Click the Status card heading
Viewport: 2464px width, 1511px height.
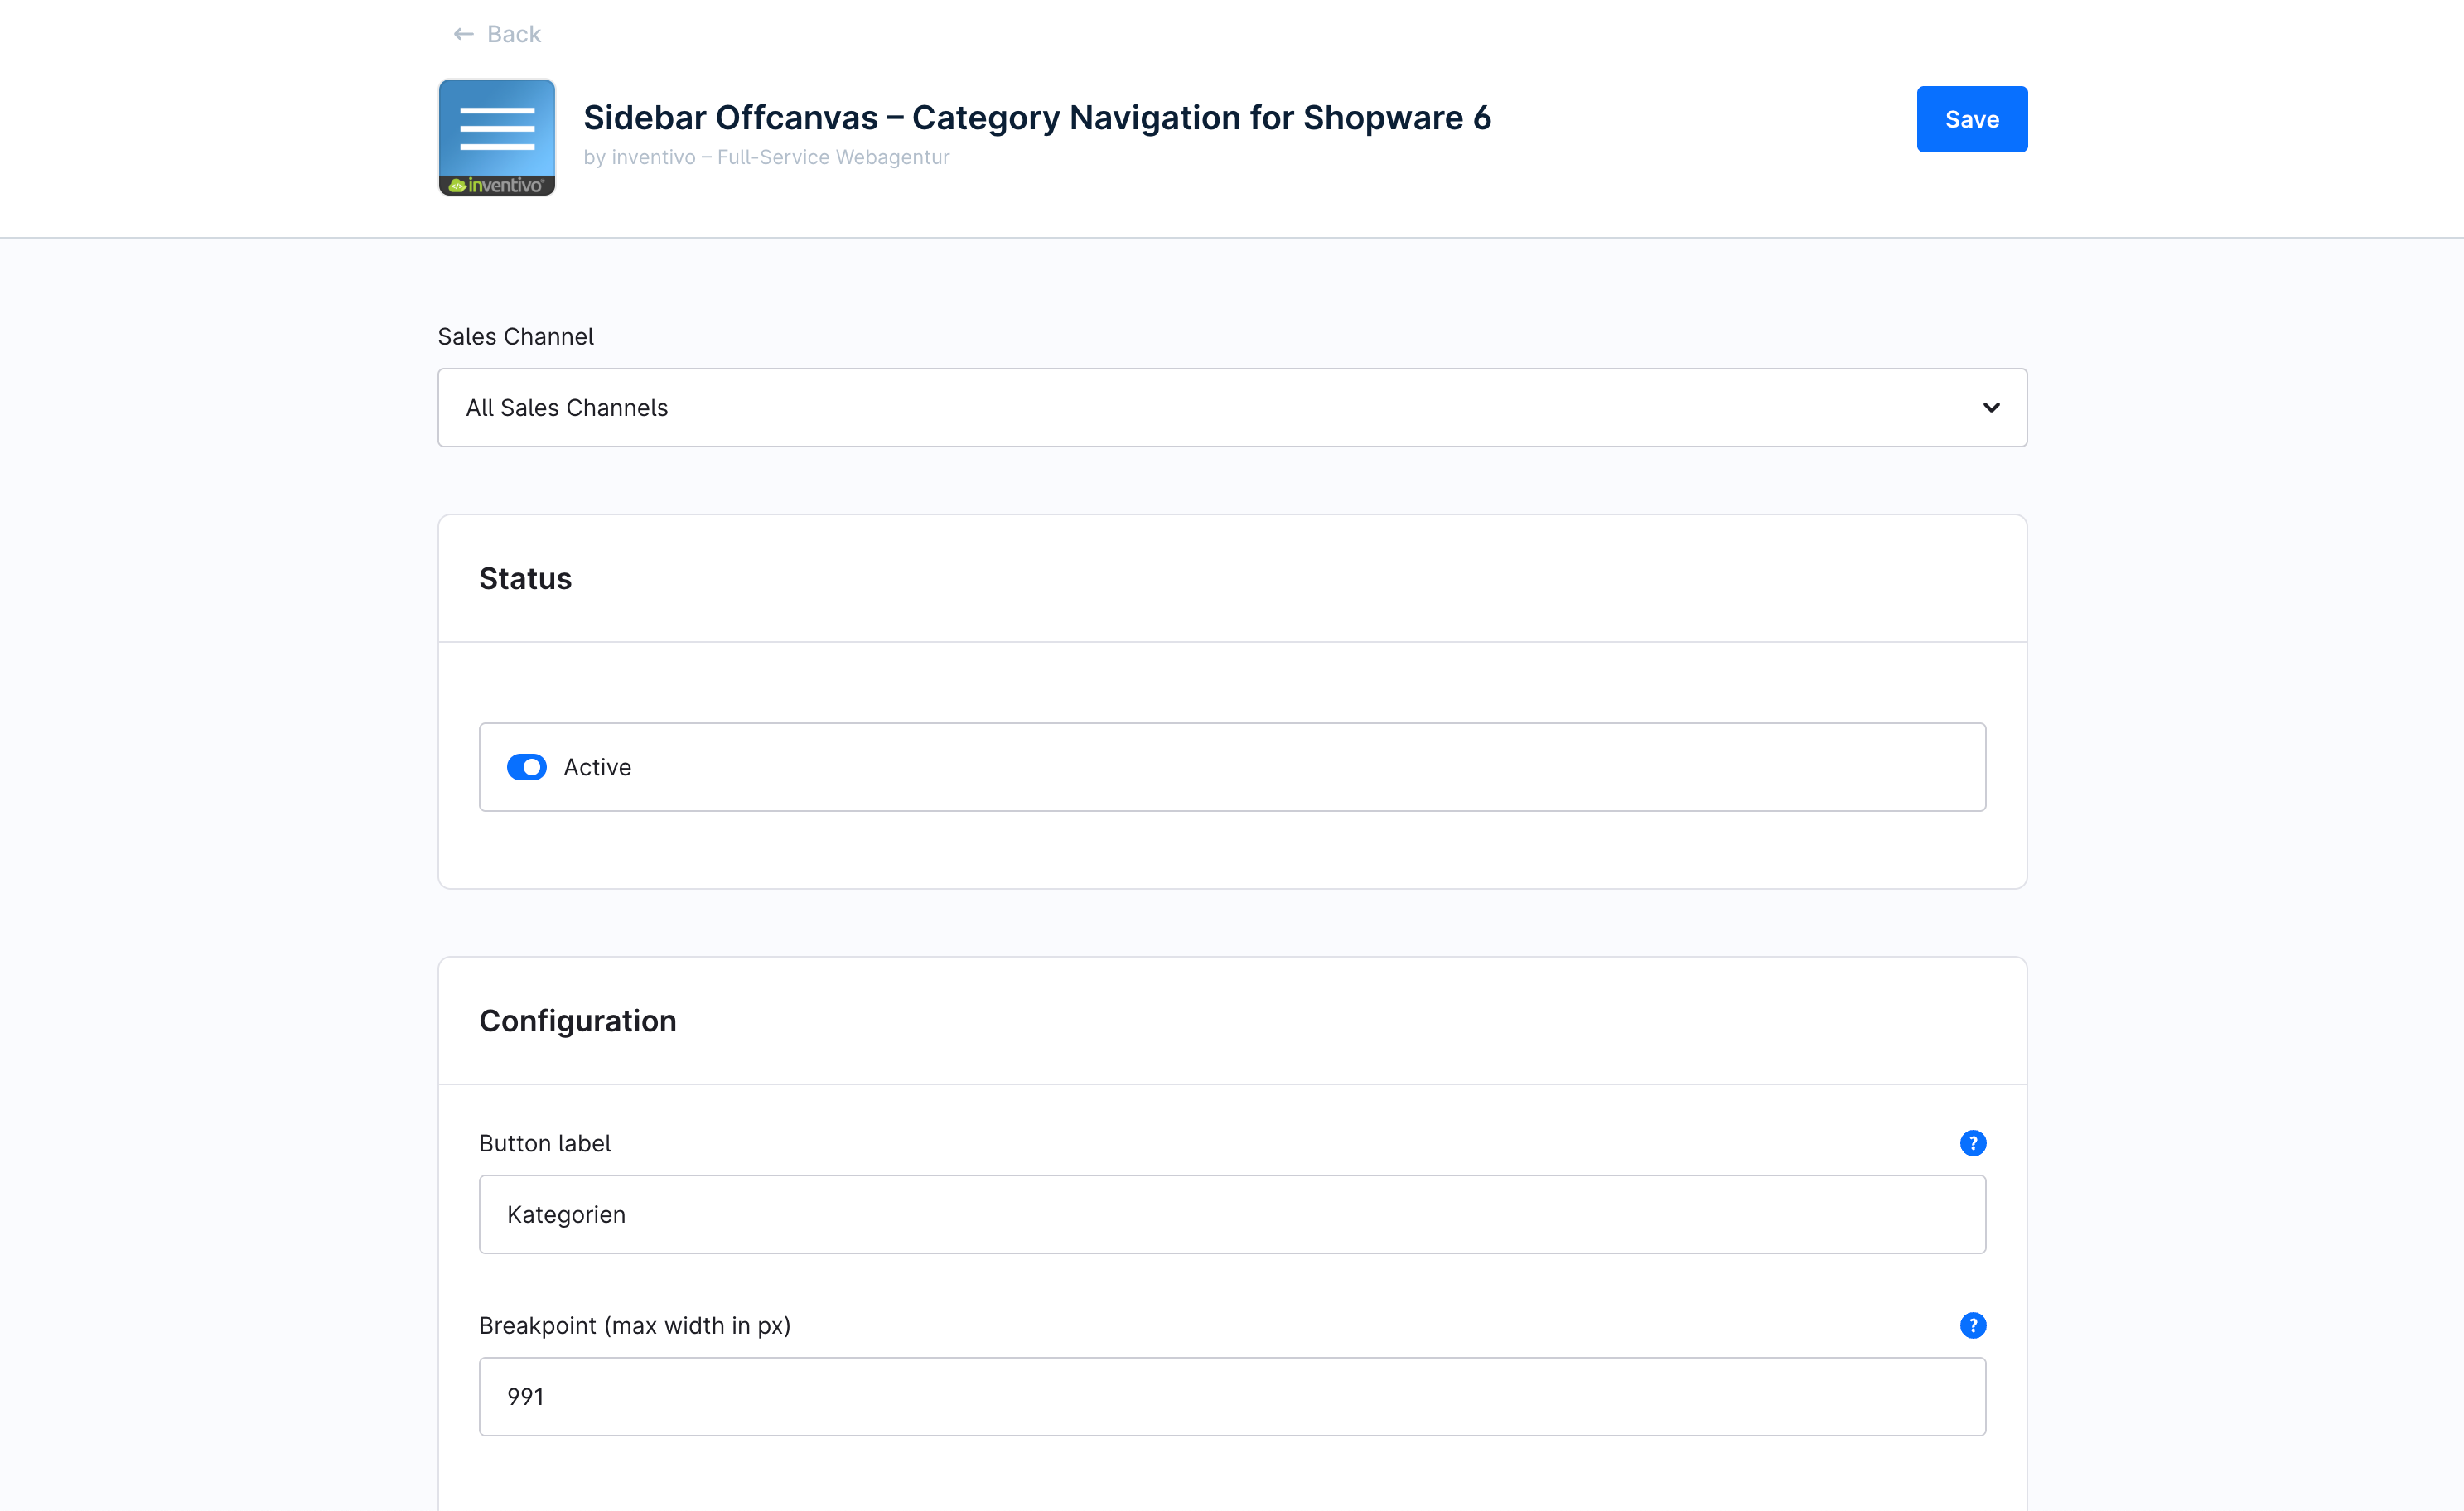(525, 578)
